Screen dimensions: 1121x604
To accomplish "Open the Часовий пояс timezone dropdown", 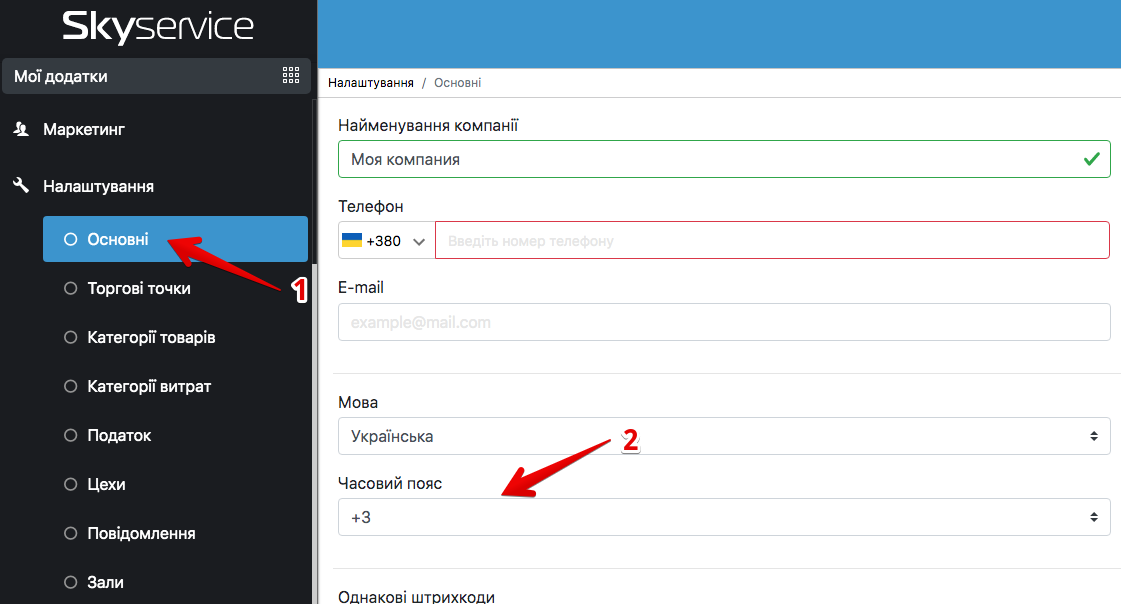I will 723,517.
